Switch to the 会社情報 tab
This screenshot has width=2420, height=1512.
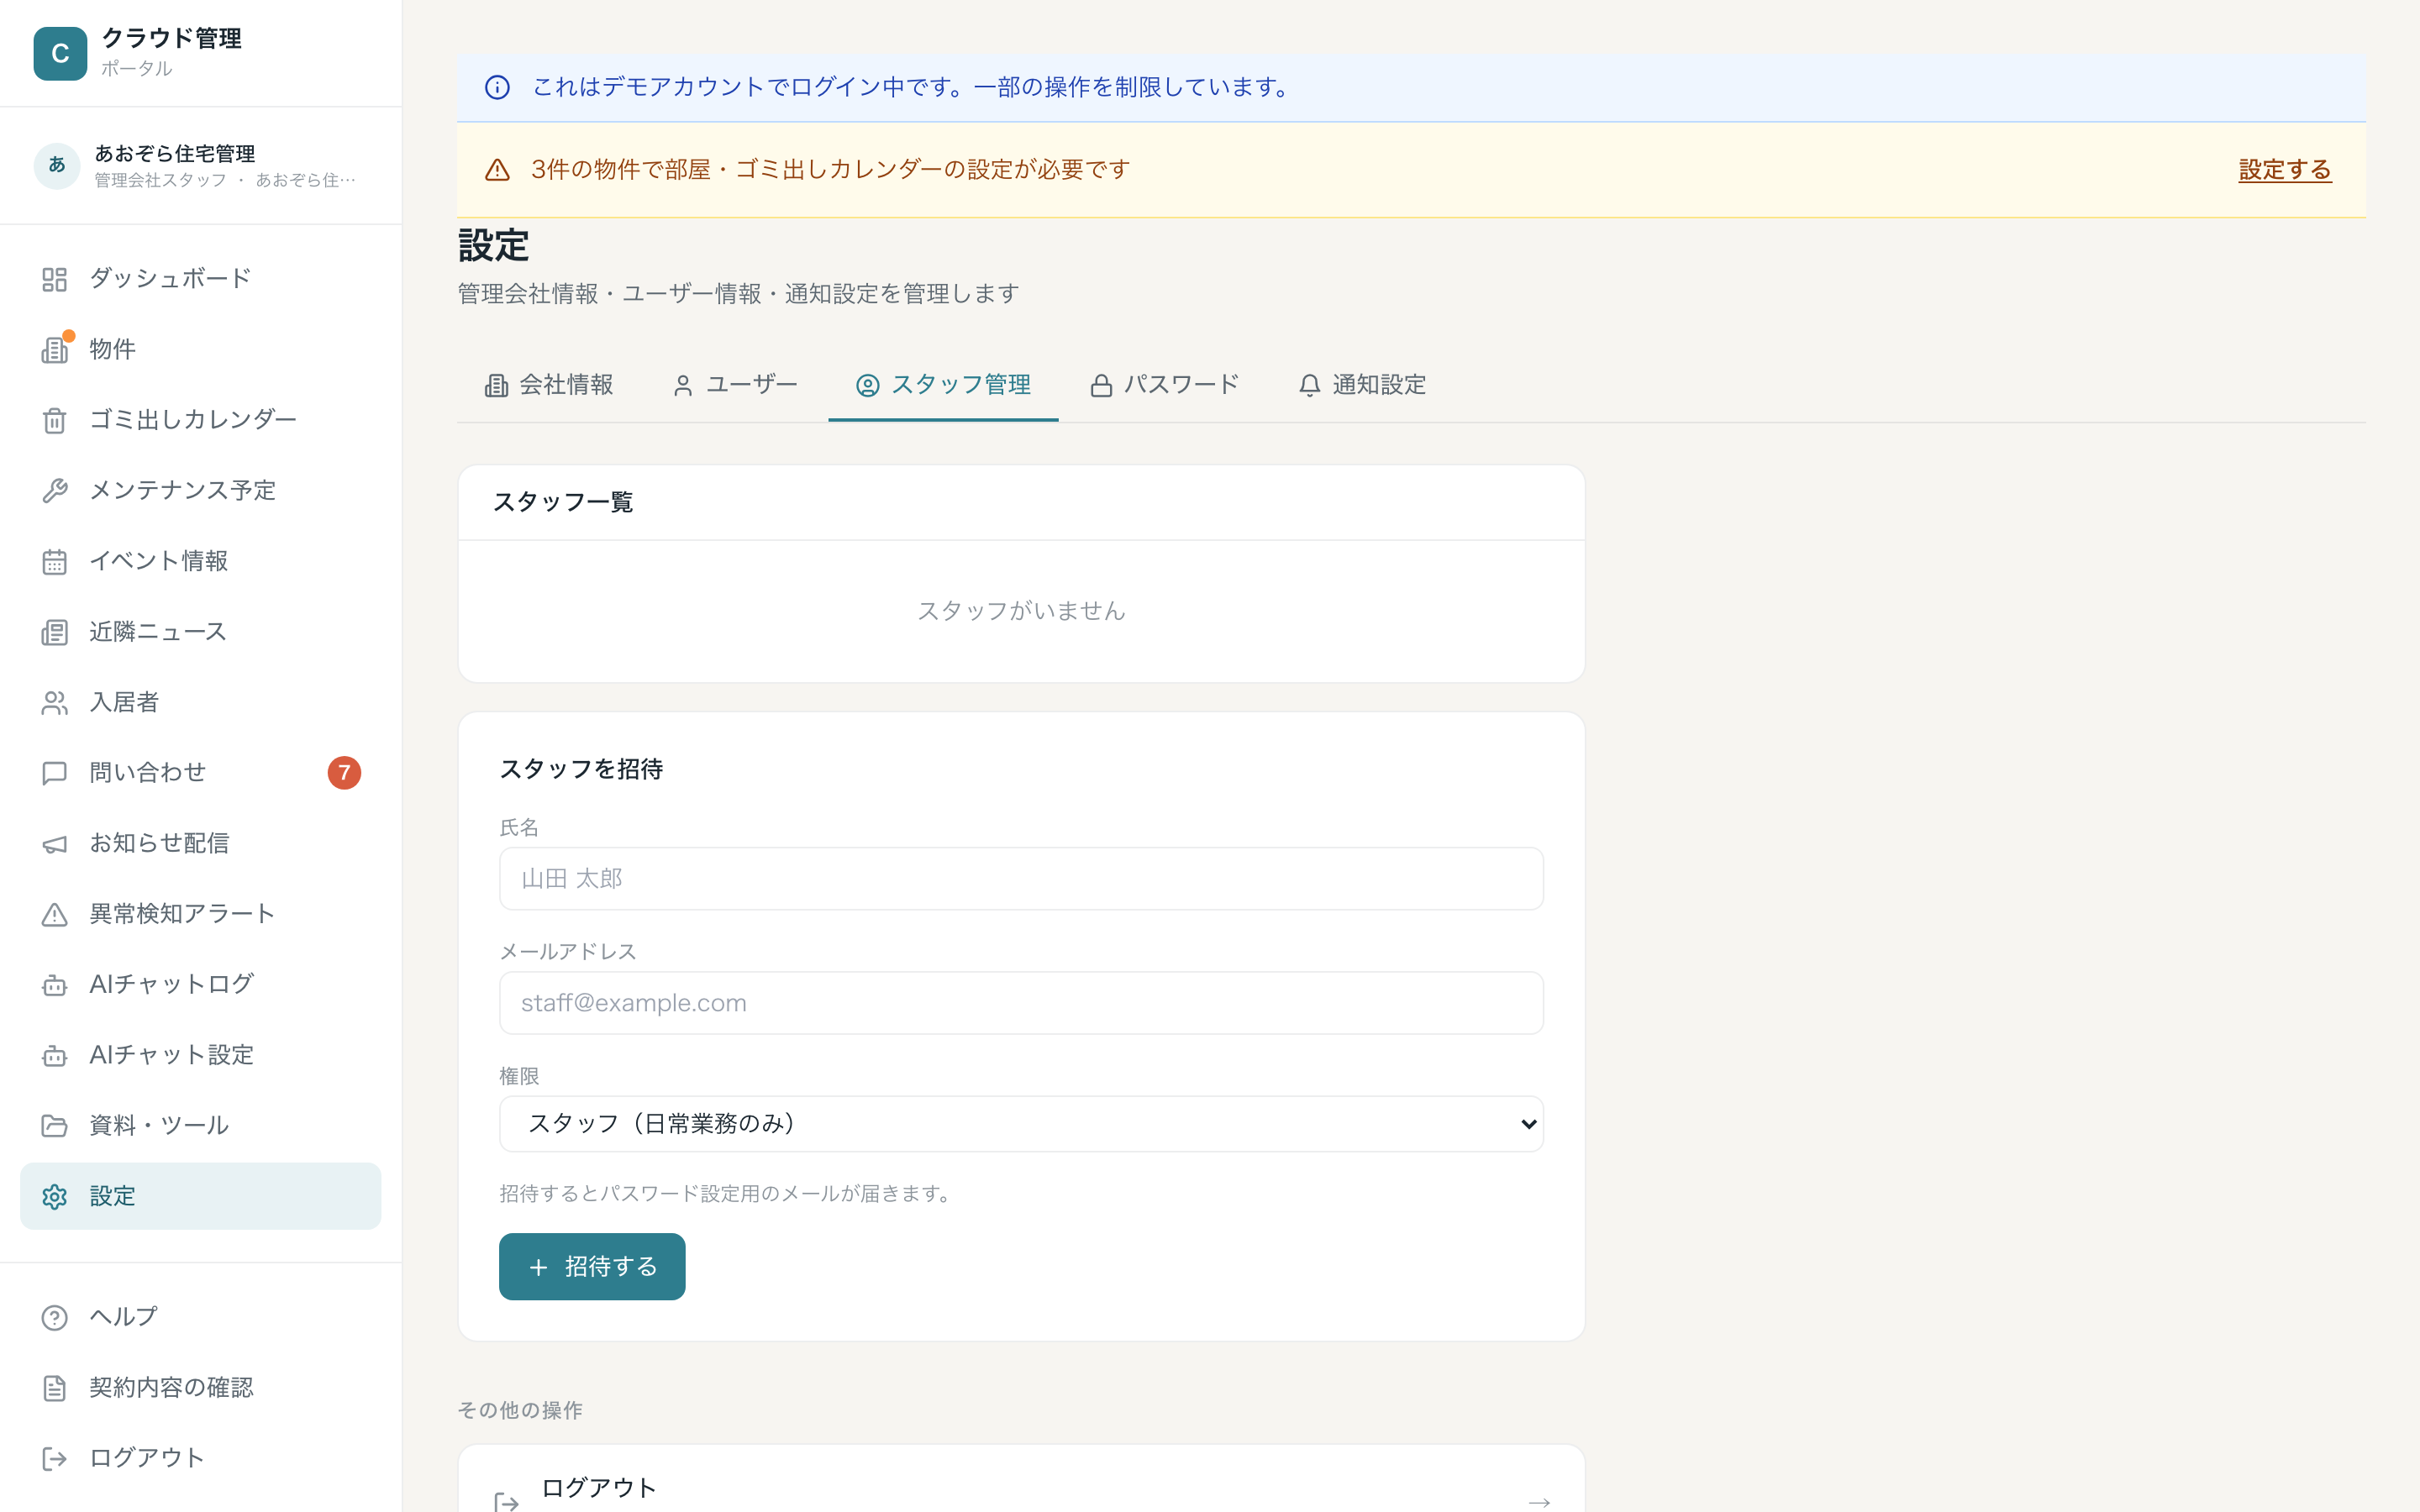(549, 385)
